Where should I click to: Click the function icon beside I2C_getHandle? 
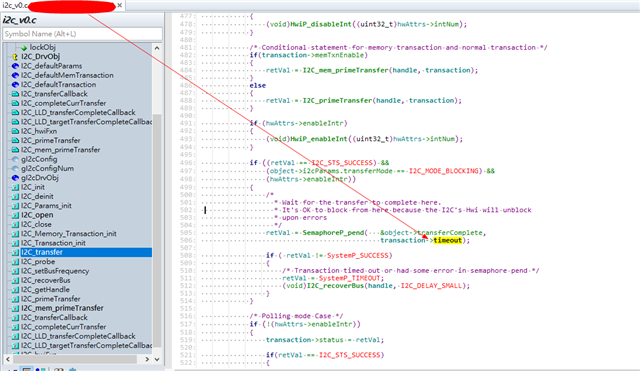click(15, 290)
